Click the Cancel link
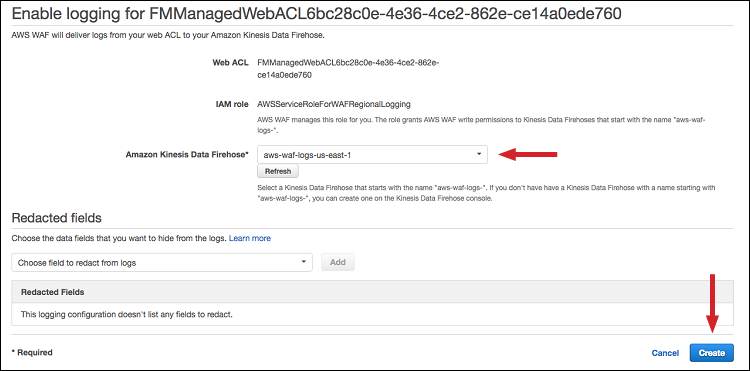Screen dimensions: 750x371 click(x=665, y=353)
